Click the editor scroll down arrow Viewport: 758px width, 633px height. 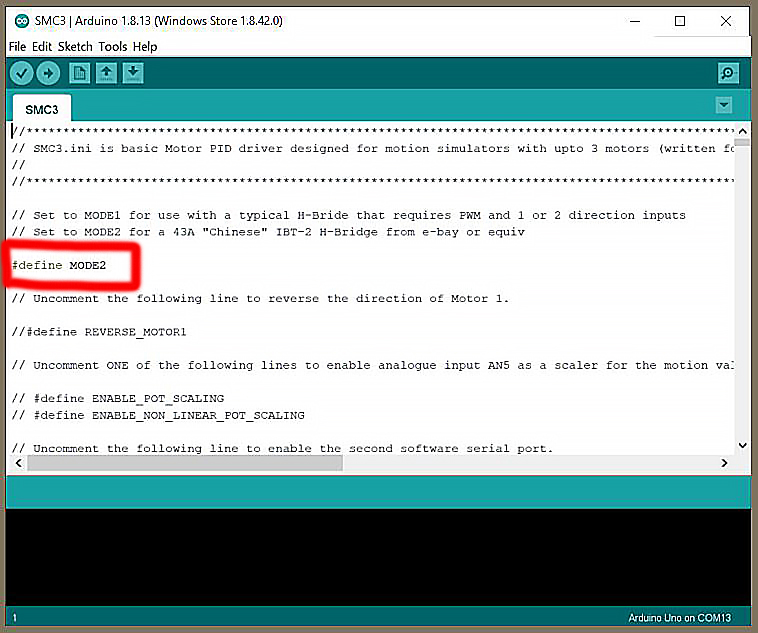point(743,445)
